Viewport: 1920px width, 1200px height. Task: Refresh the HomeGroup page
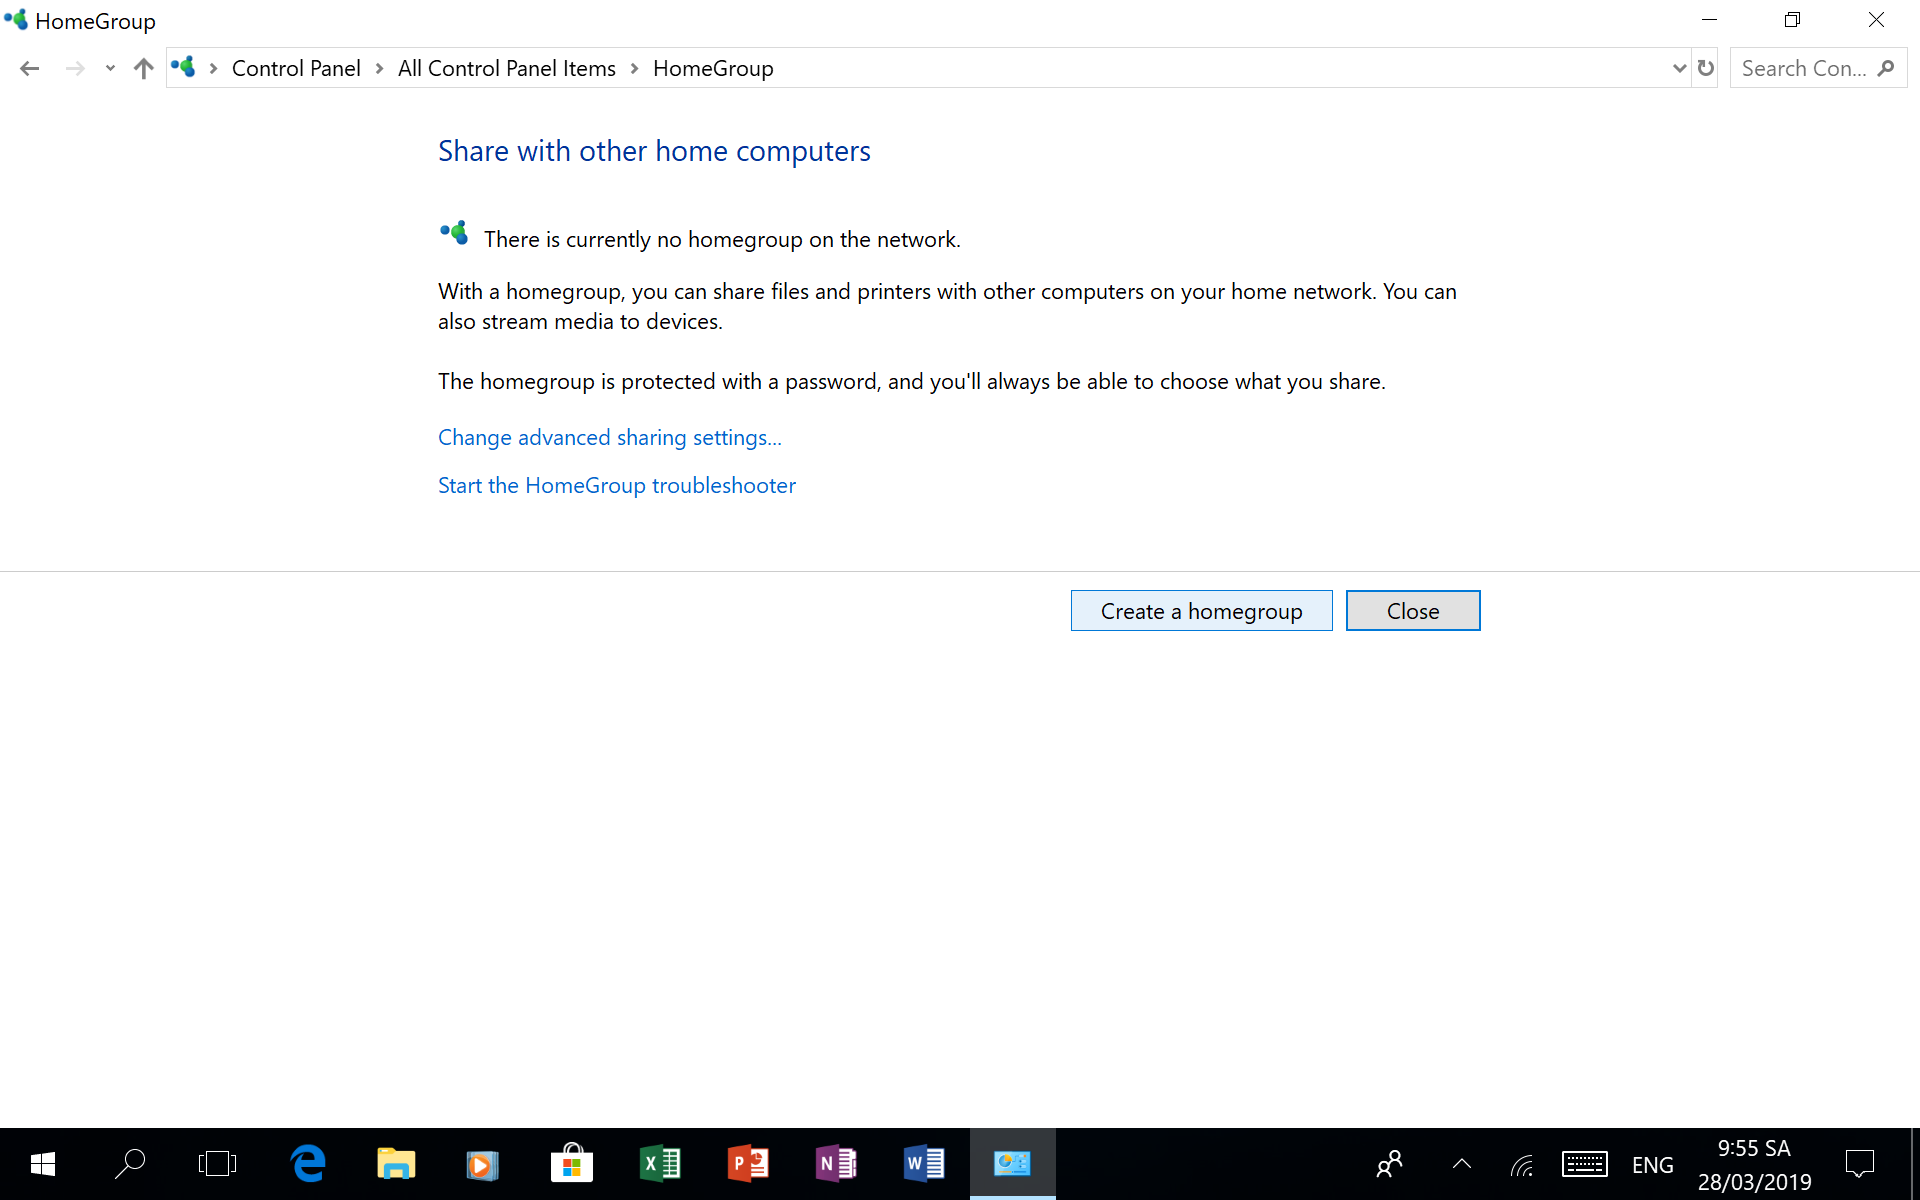point(1706,68)
